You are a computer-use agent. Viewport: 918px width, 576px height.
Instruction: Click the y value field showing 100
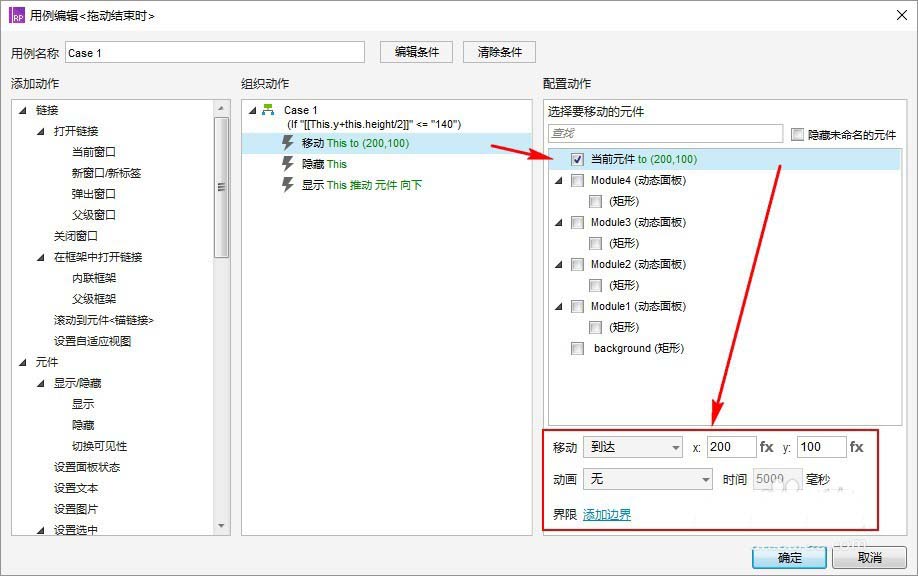point(821,447)
